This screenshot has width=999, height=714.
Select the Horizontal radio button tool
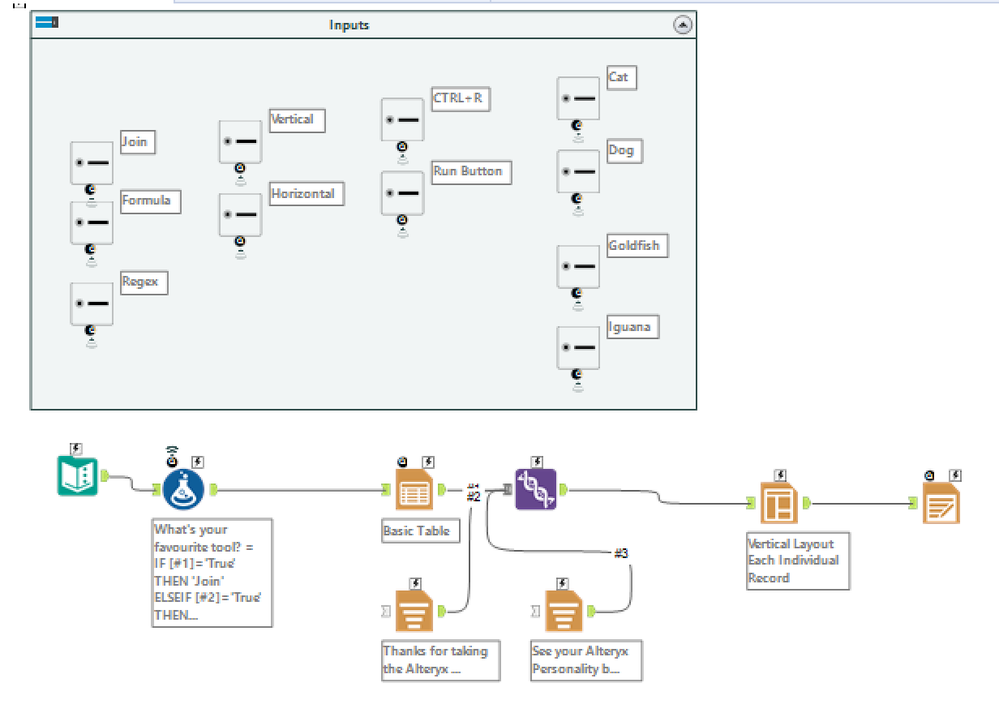tap(240, 215)
